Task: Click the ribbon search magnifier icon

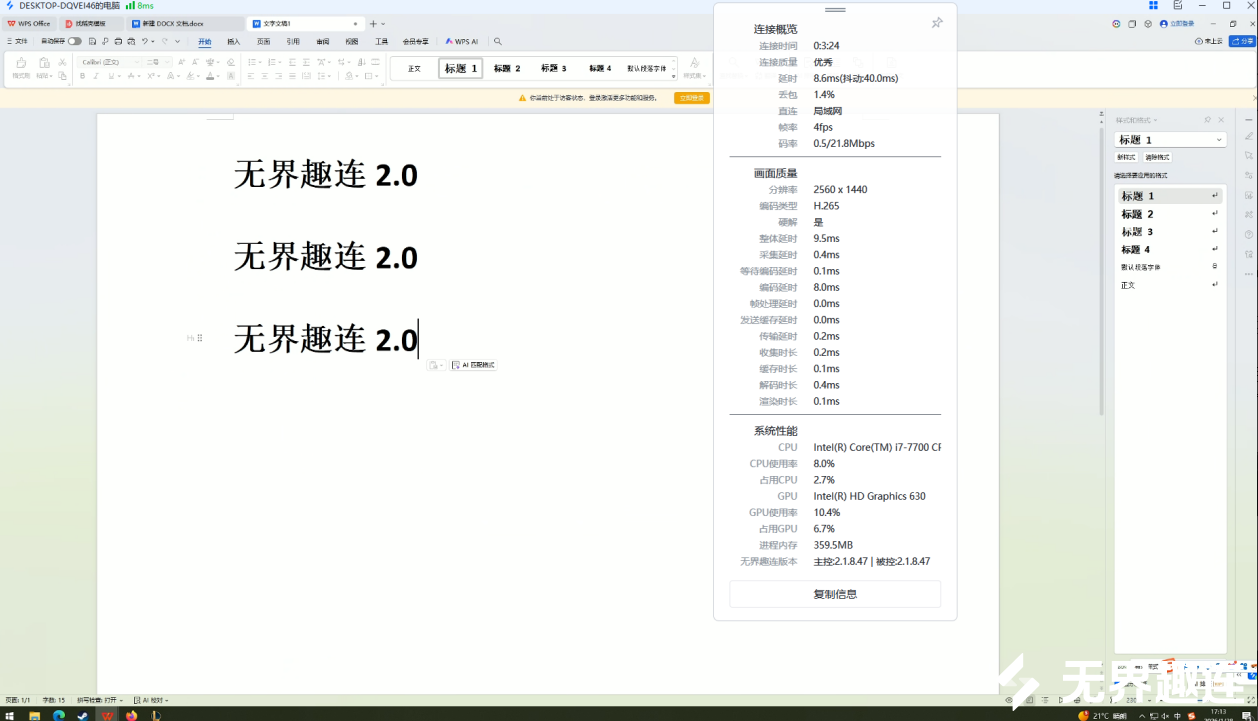Action: (498, 42)
